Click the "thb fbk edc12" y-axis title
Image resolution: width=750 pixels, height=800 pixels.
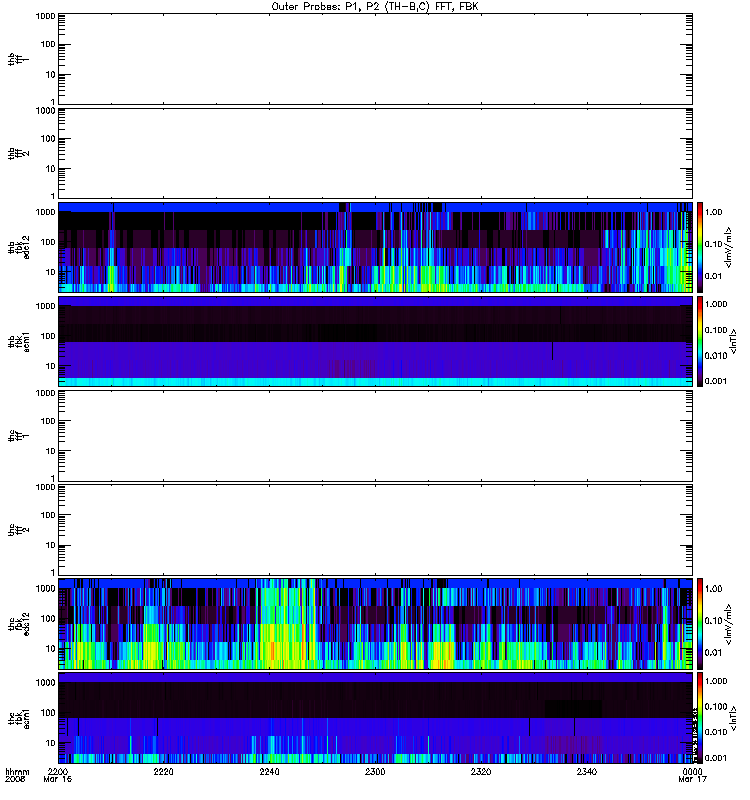(x=18, y=247)
